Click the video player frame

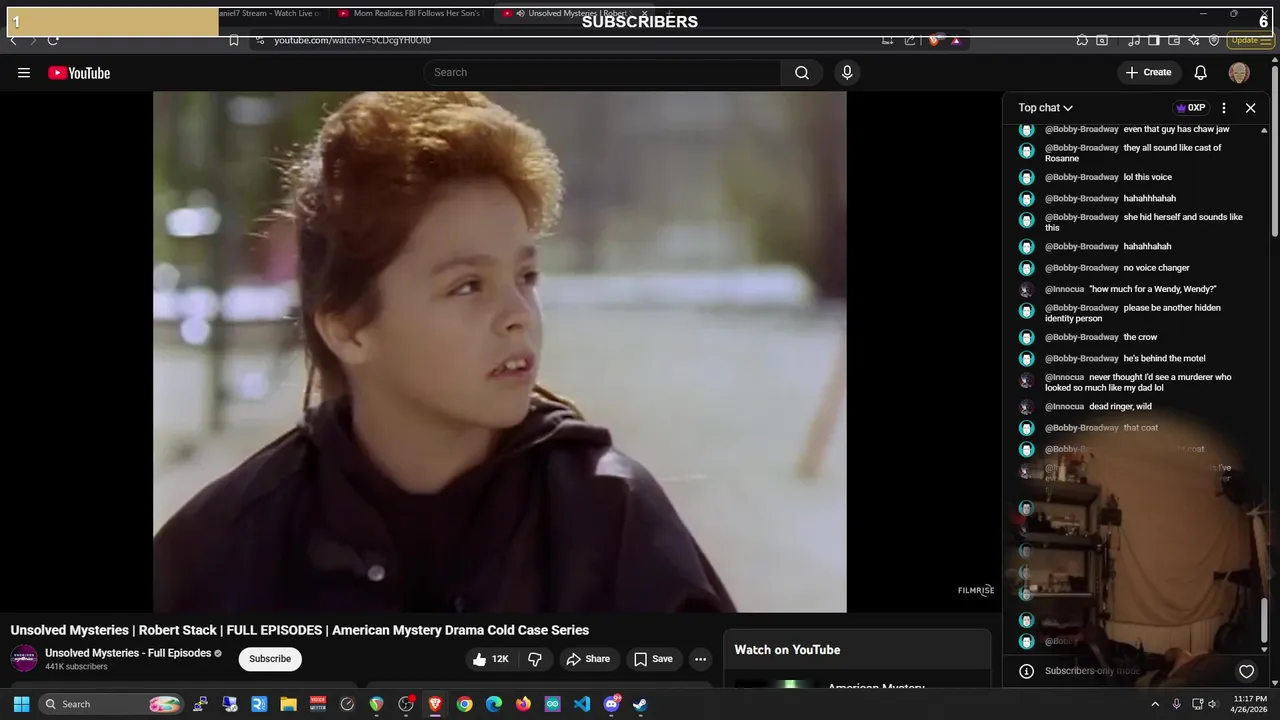500,352
